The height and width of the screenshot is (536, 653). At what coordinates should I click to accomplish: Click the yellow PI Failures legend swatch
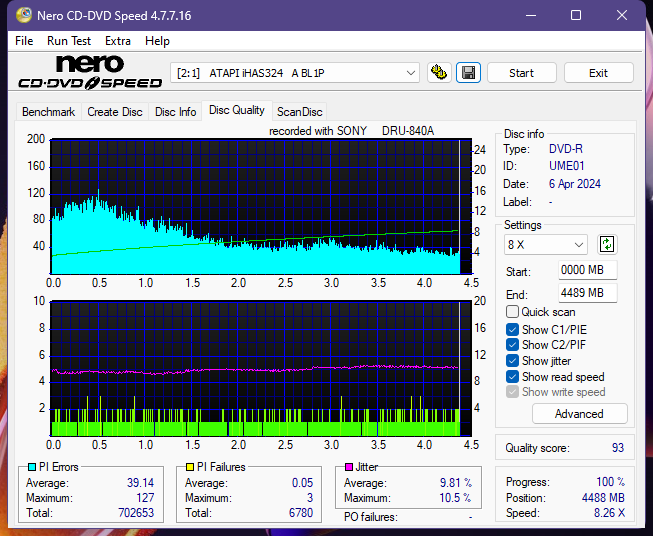pos(190,467)
